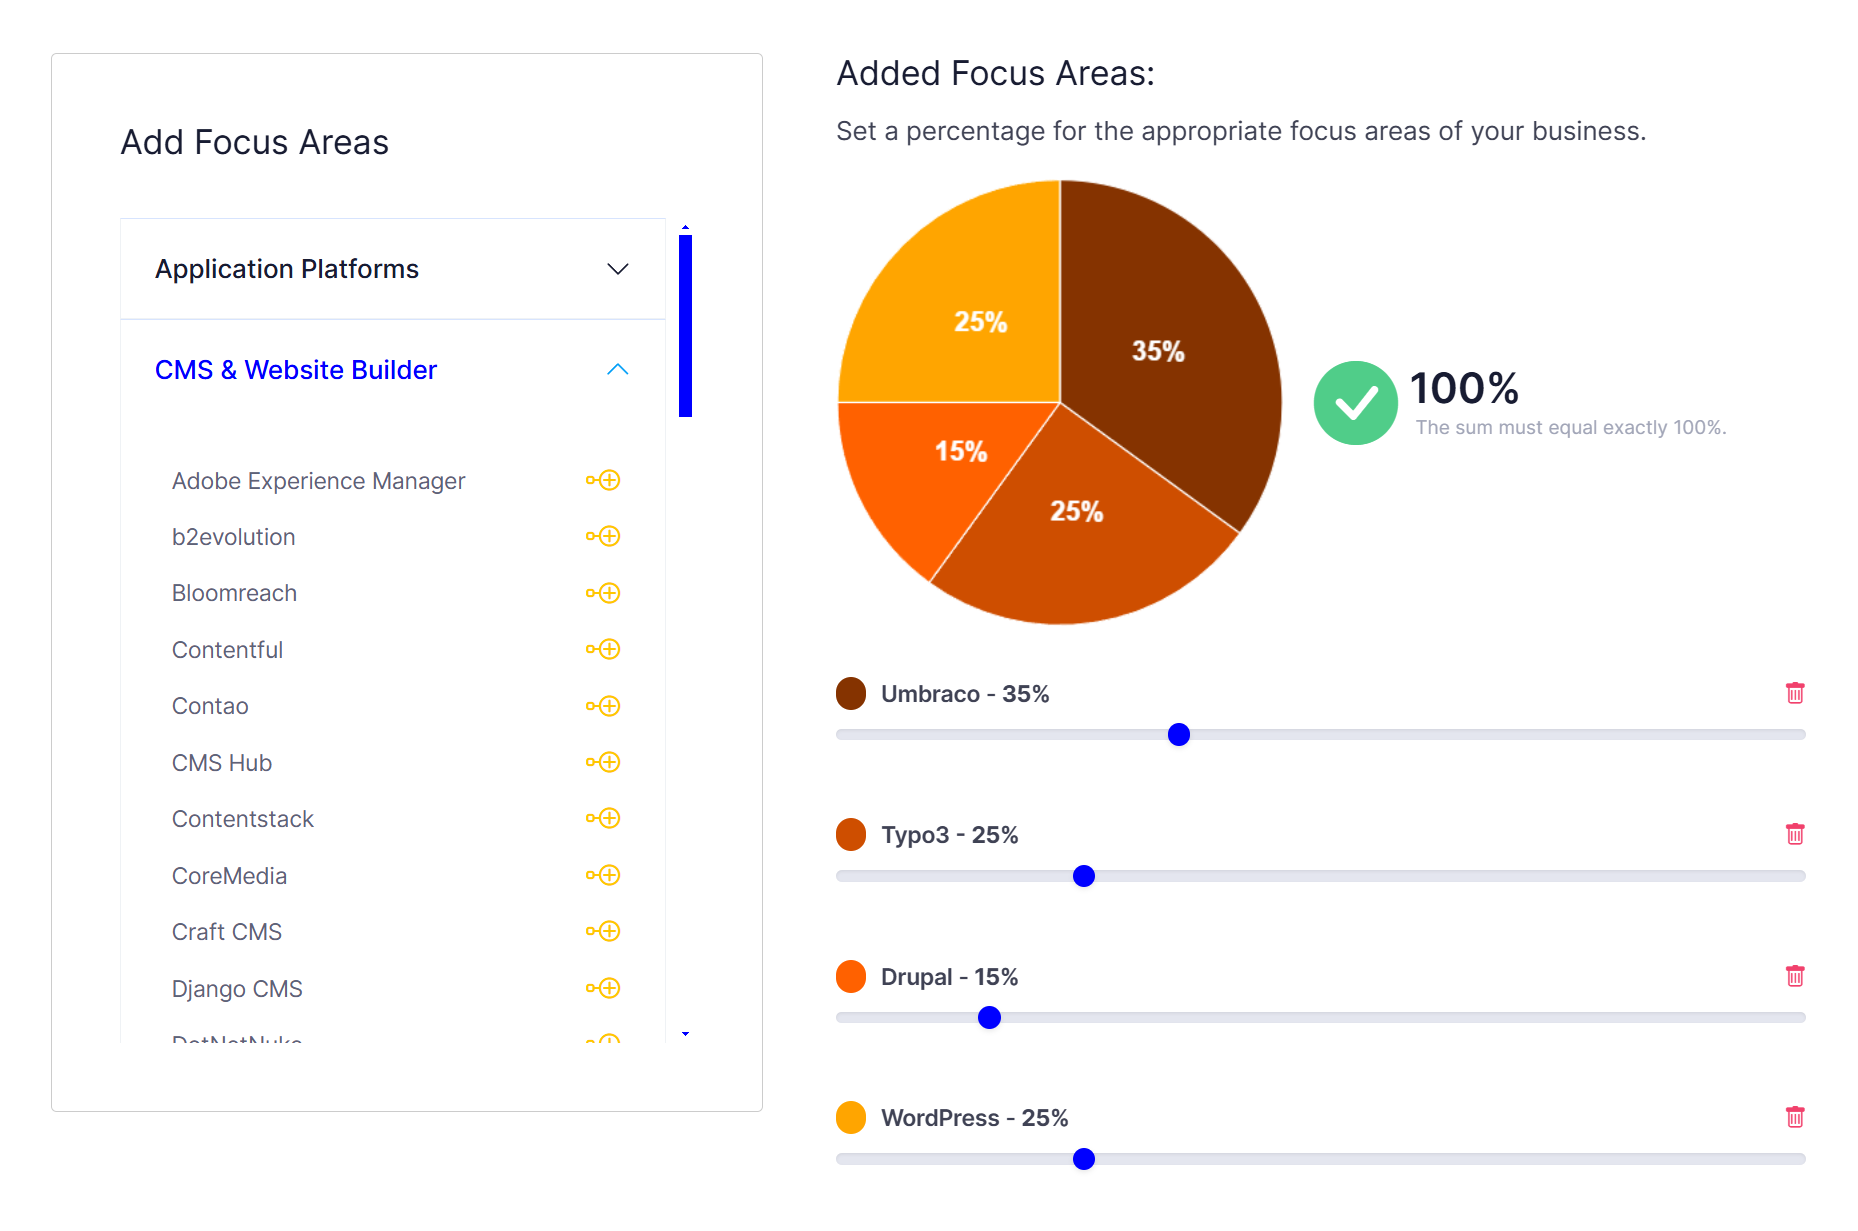Click the WordPress yellow color dot
This screenshot has width=1858, height=1231.
point(851,1117)
